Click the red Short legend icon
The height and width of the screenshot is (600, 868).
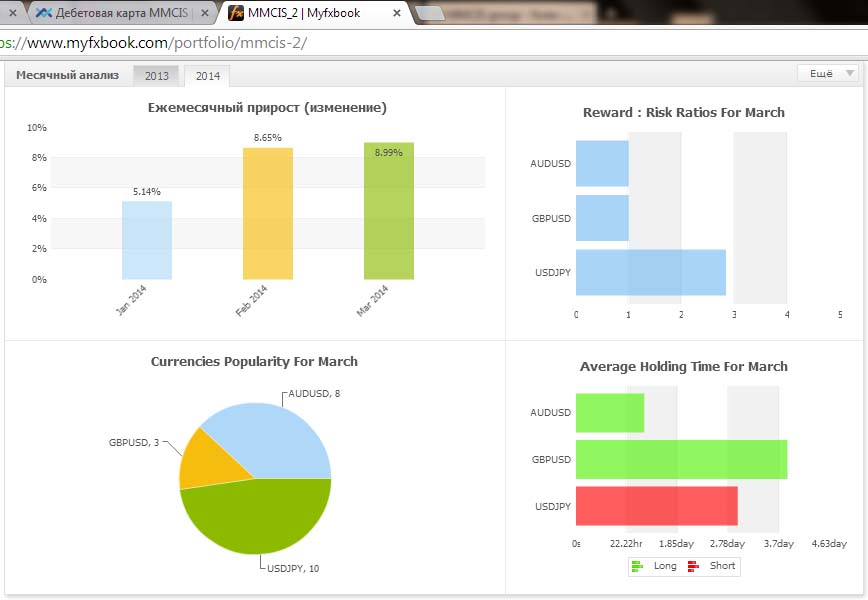(693, 566)
